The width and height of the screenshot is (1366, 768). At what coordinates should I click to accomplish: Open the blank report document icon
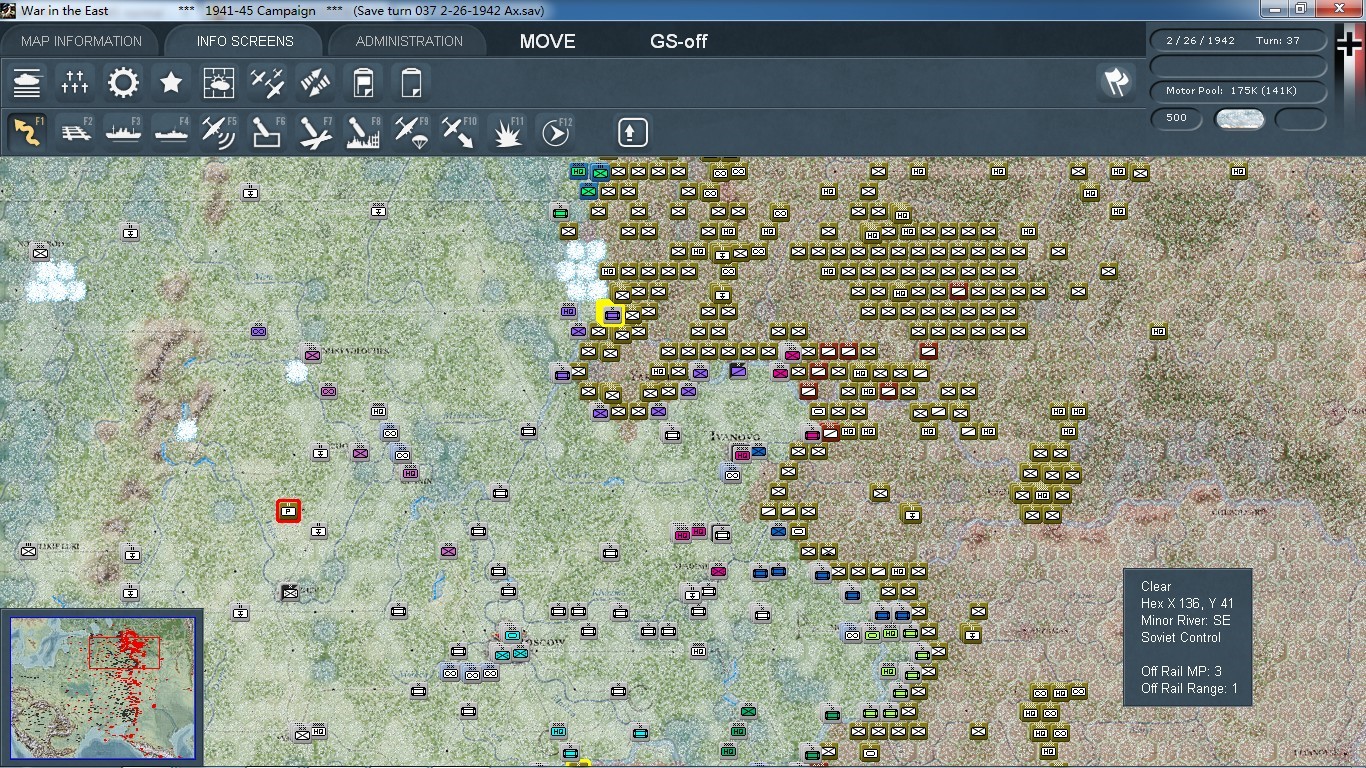click(x=411, y=82)
